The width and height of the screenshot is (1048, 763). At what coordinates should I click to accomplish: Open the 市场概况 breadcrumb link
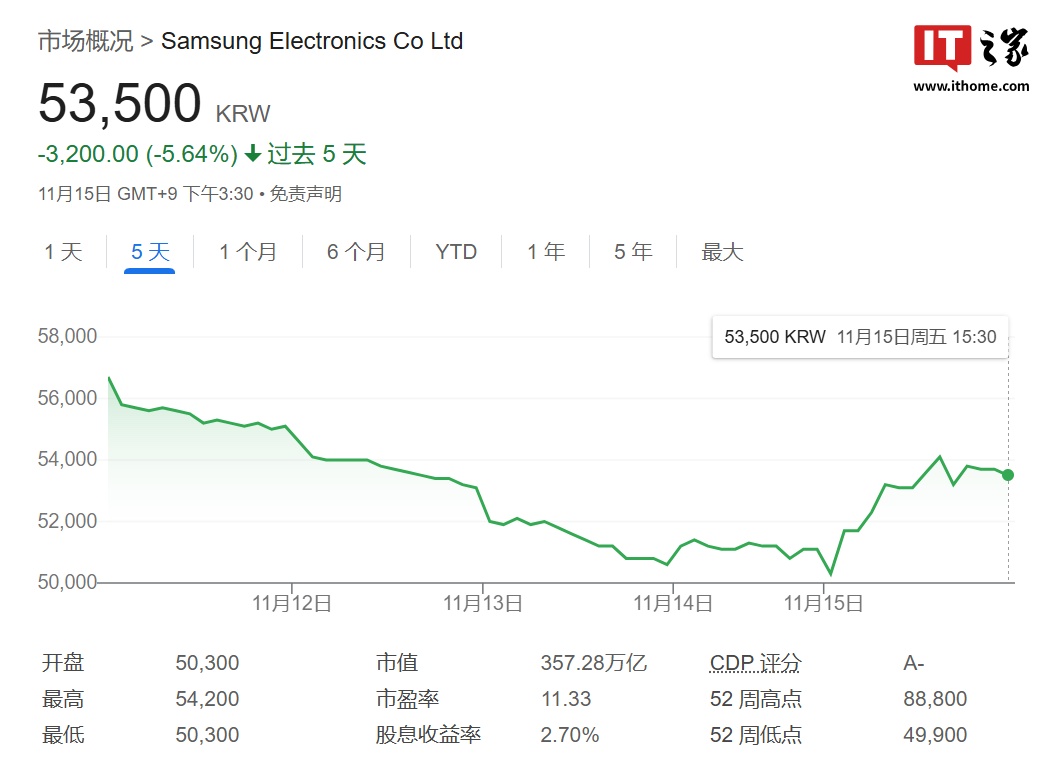pyautogui.click(x=85, y=41)
